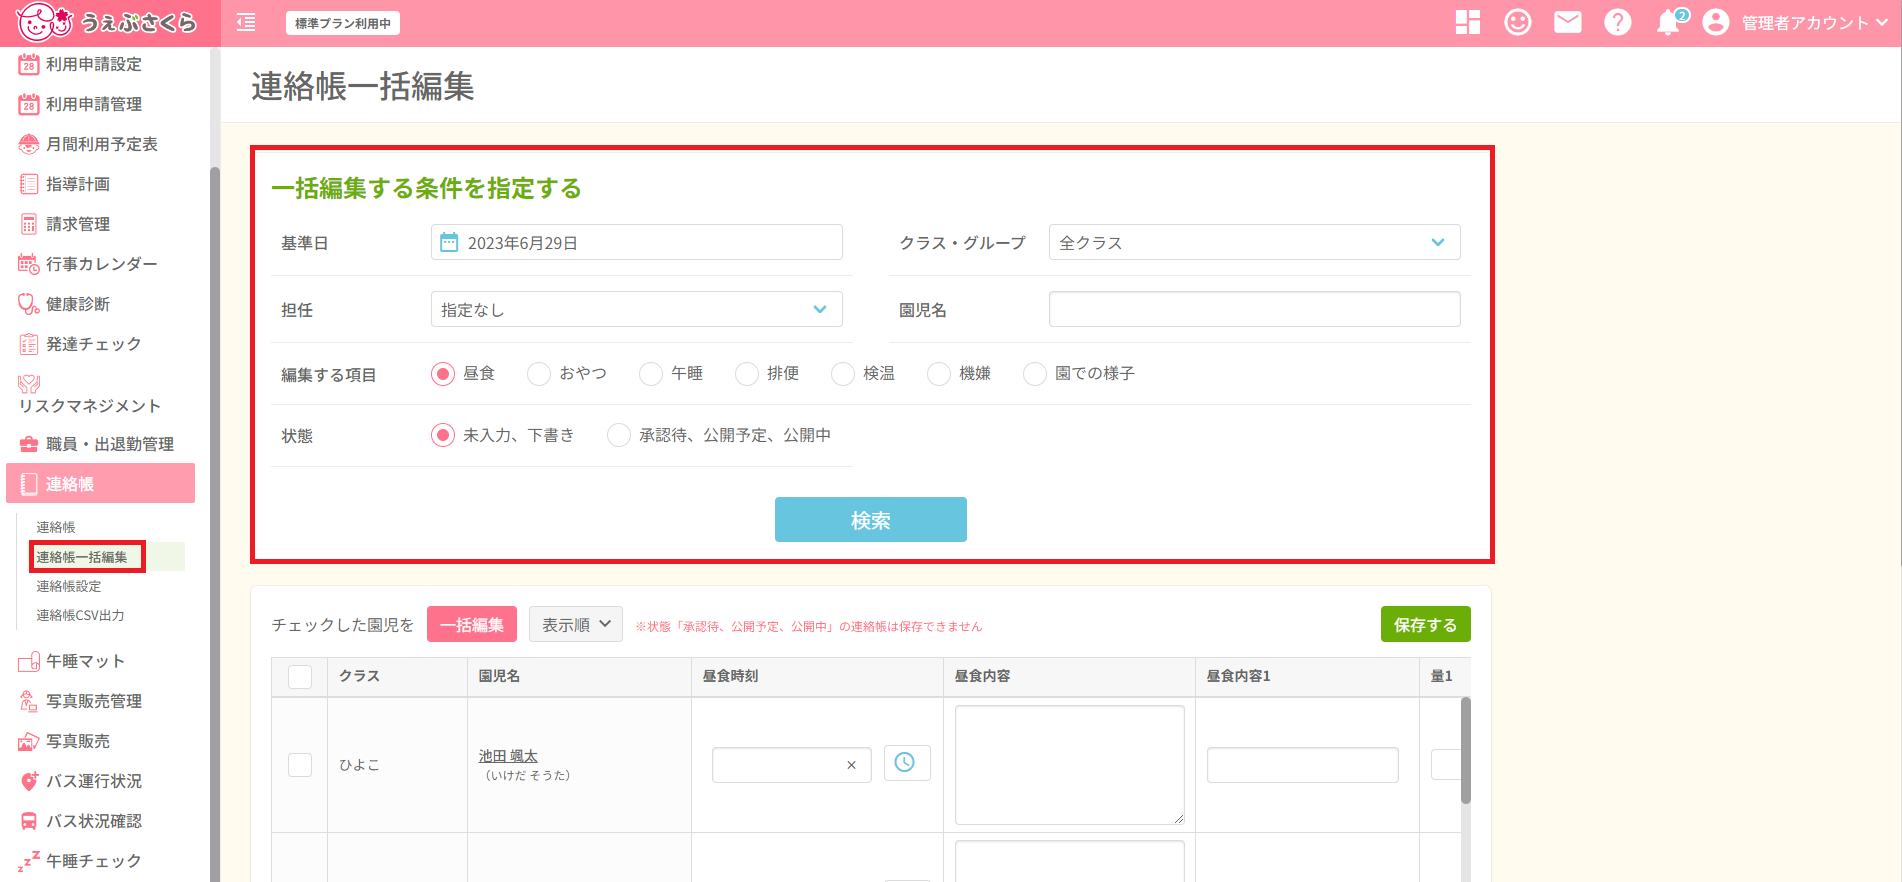Open the help question mark icon
Viewport: 1902px width, 882px height.
tap(1618, 22)
